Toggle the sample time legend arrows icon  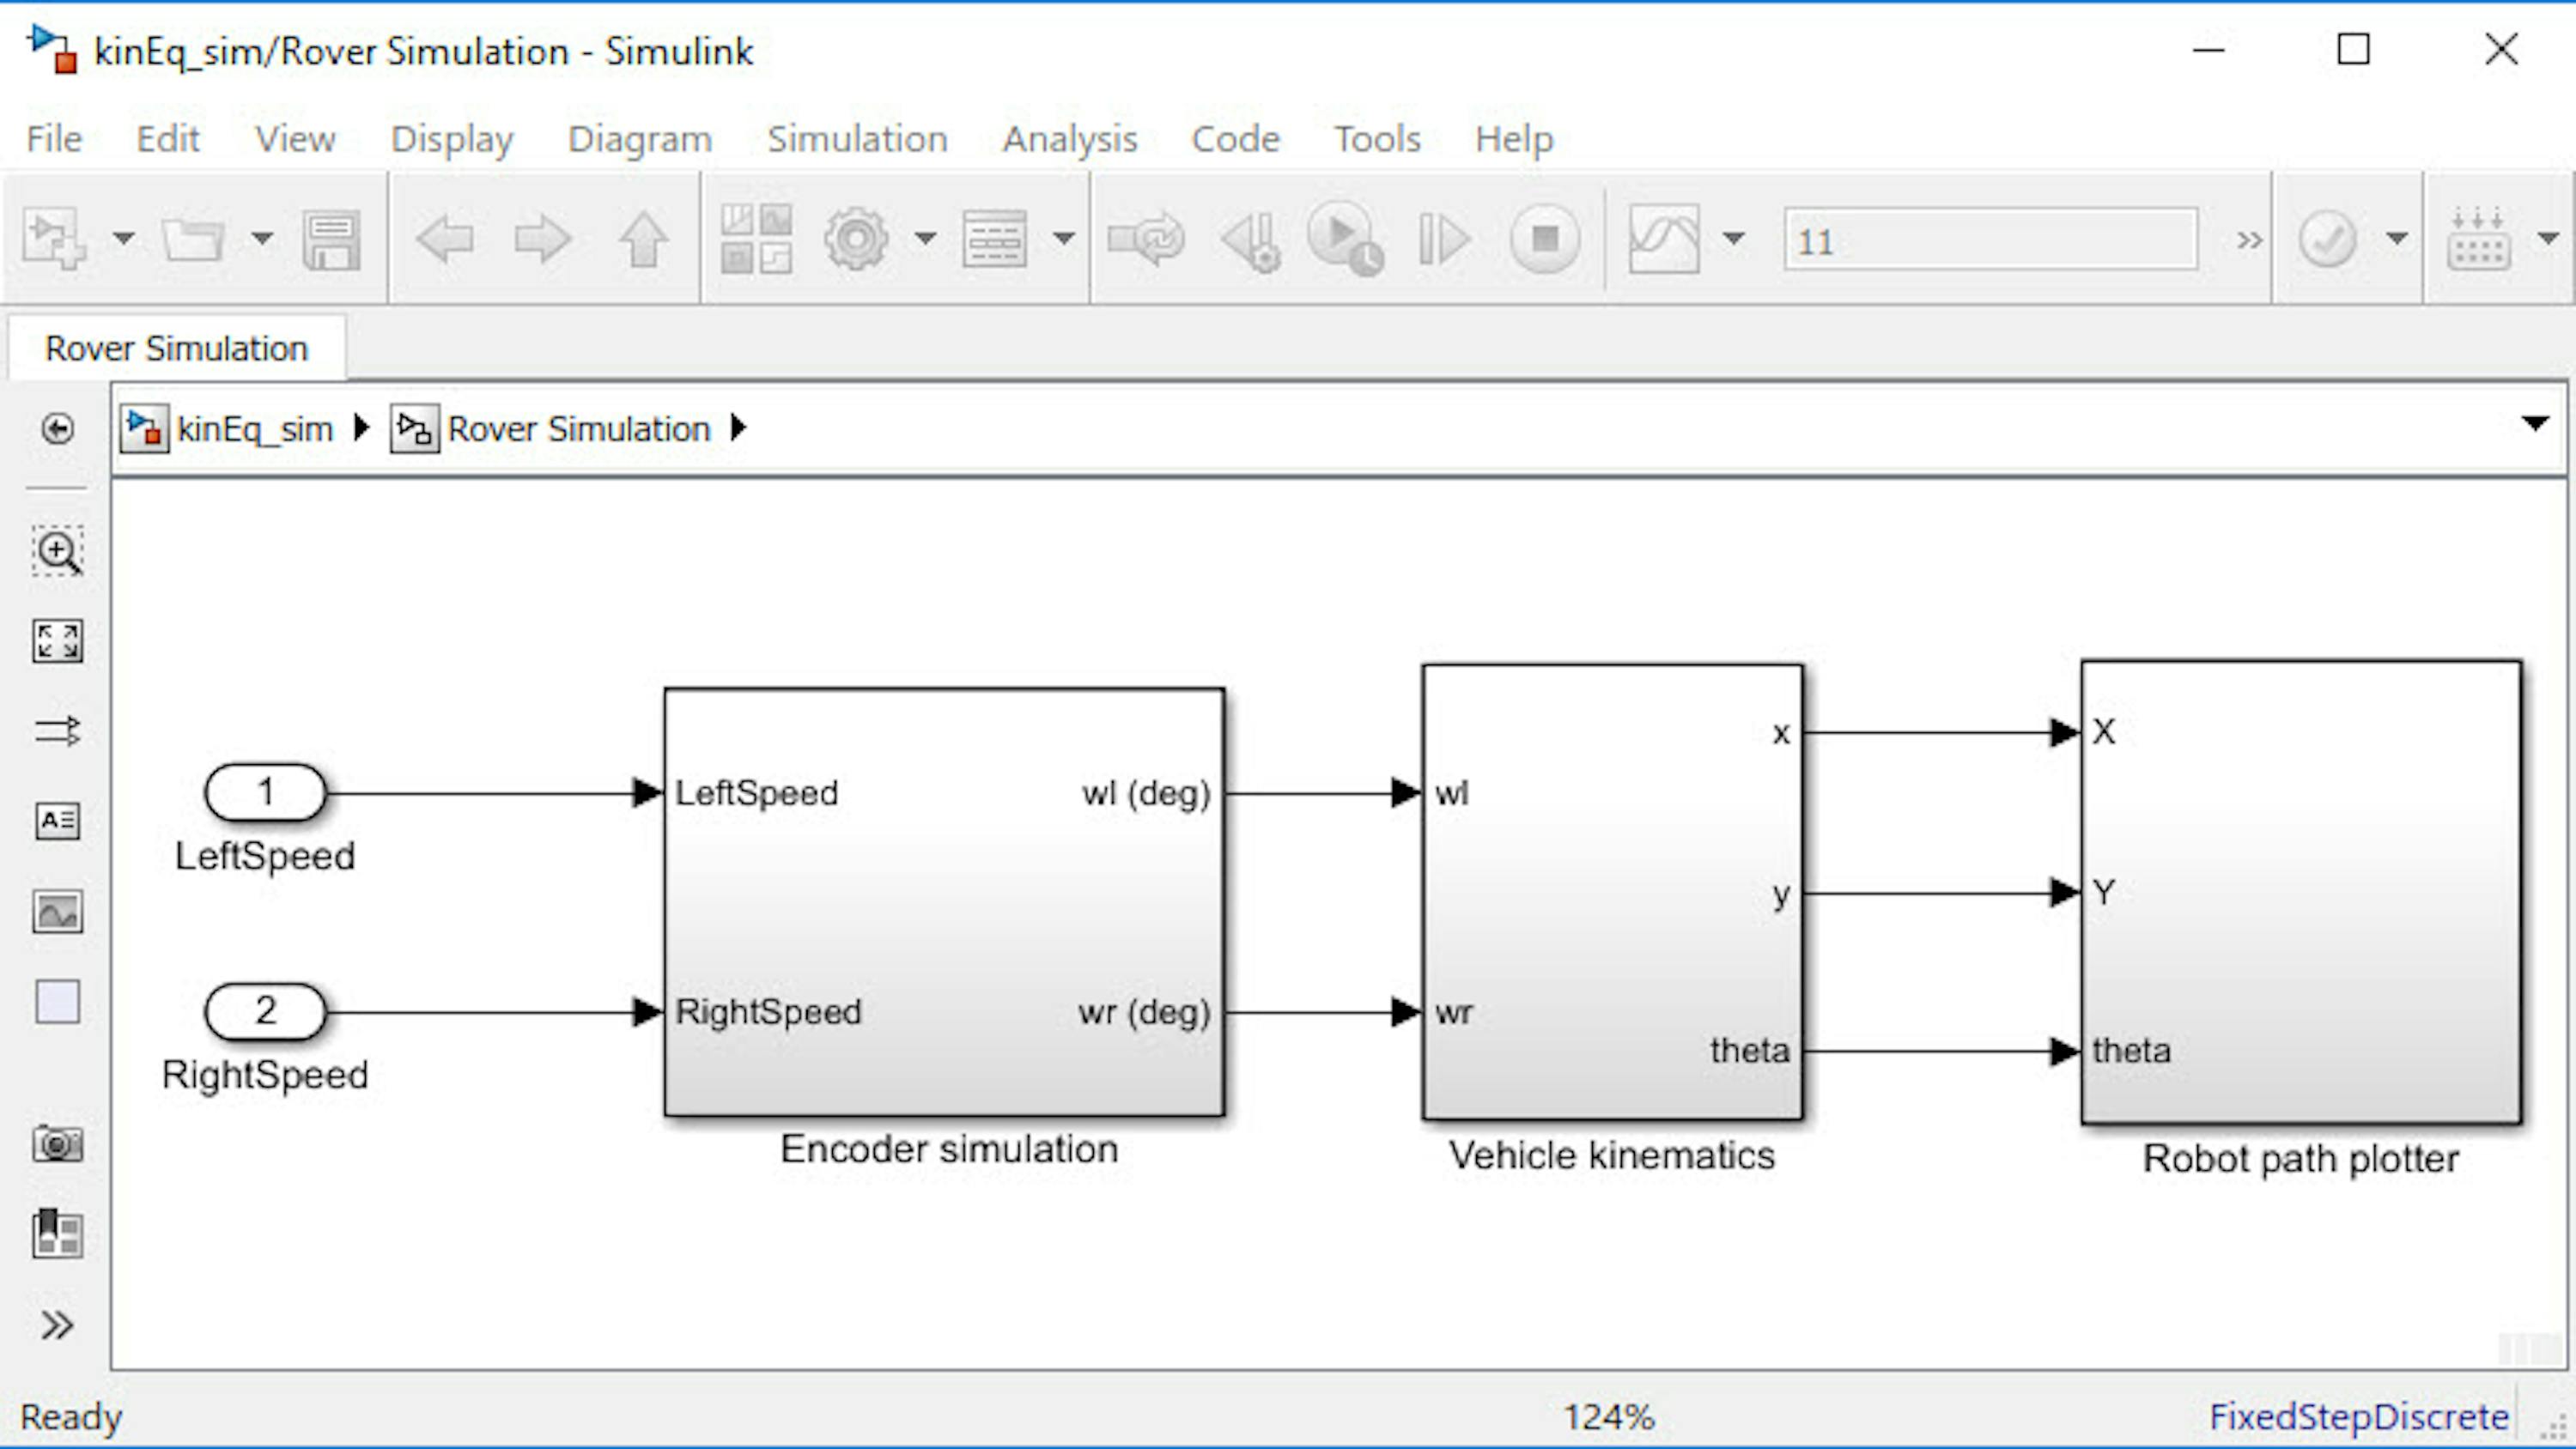pyautogui.click(x=57, y=731)
